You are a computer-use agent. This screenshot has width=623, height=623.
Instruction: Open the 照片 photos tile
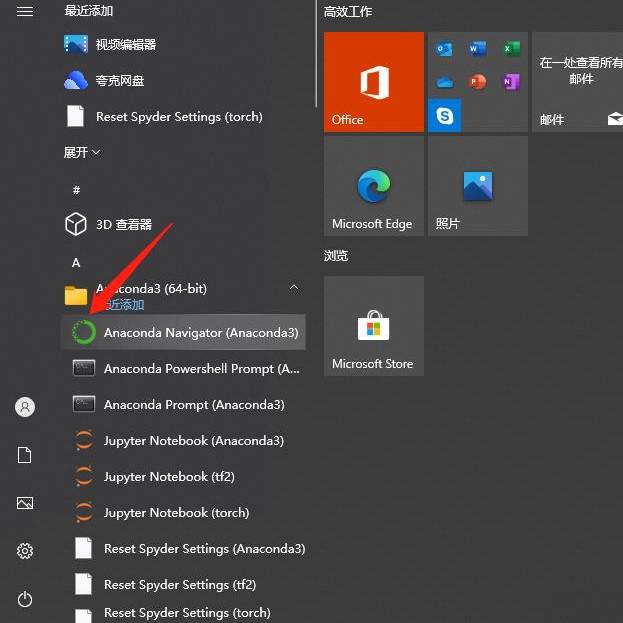coord(478,186)
